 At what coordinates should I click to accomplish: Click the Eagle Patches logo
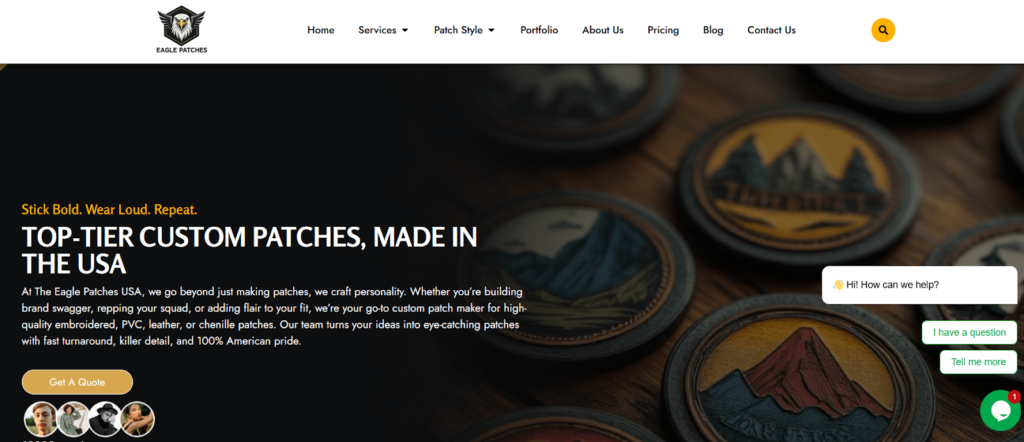point(182,30)
